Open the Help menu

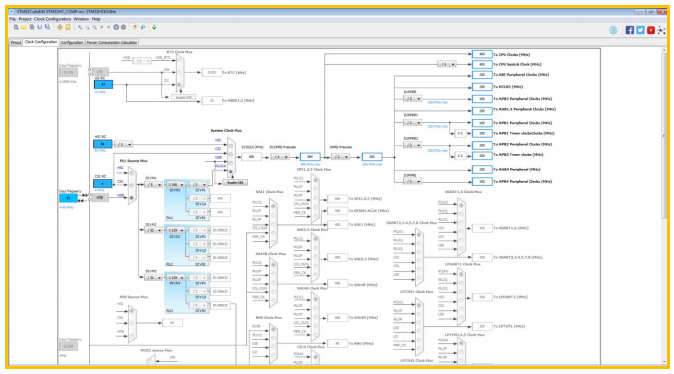tap(96, 19)
